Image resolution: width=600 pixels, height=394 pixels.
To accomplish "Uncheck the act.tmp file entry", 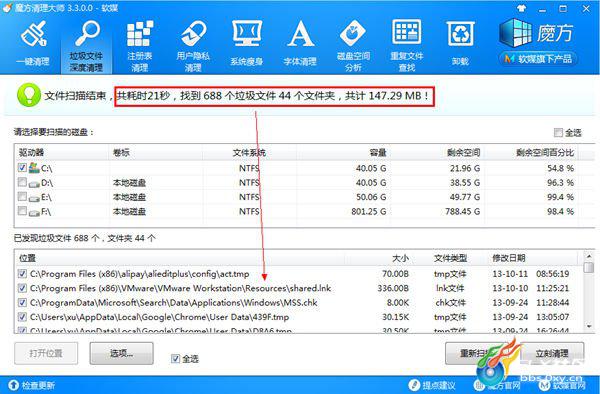I will tap(22, 274).
